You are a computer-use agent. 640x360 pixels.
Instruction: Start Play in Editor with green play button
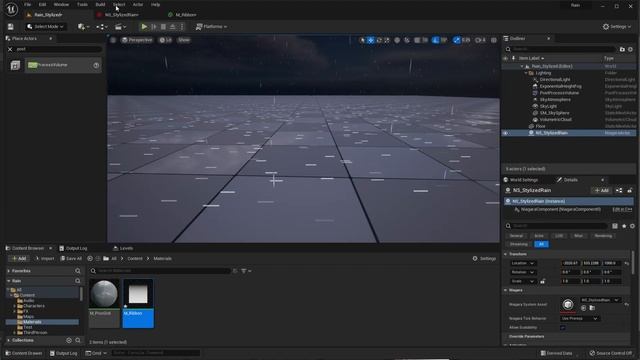[144, 27]
